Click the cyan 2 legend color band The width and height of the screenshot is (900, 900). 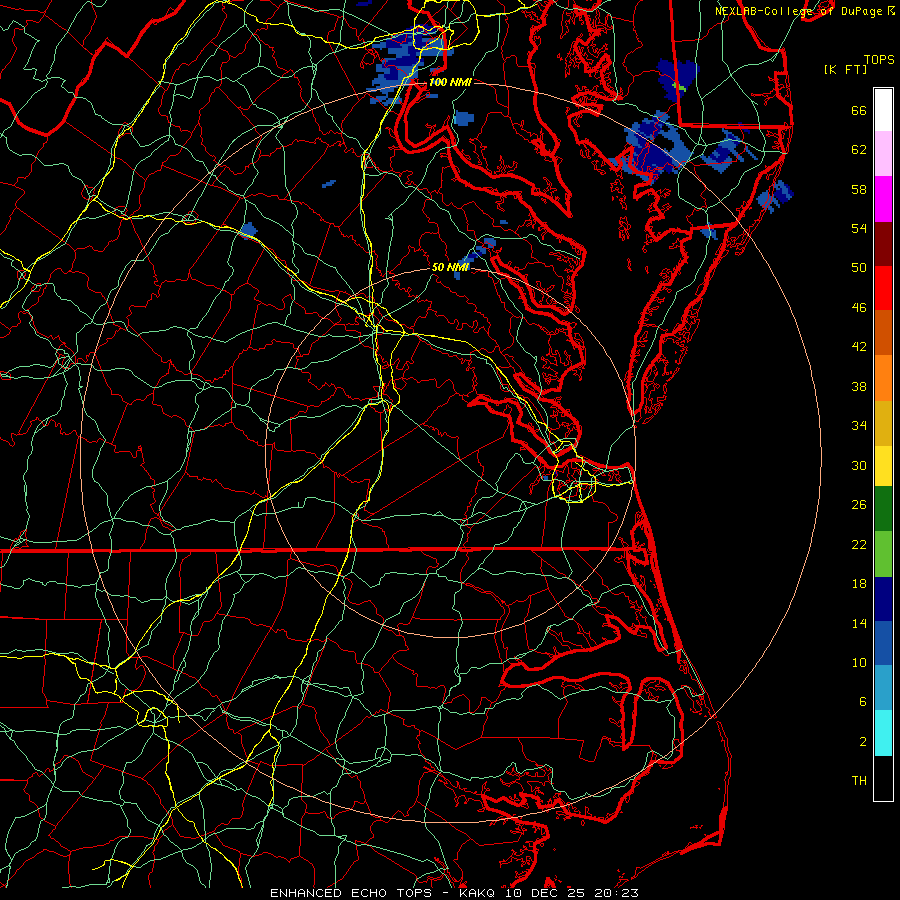883,733
